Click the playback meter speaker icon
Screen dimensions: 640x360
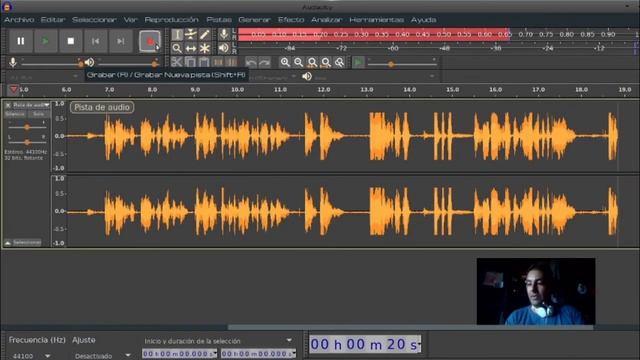(224, 49)
